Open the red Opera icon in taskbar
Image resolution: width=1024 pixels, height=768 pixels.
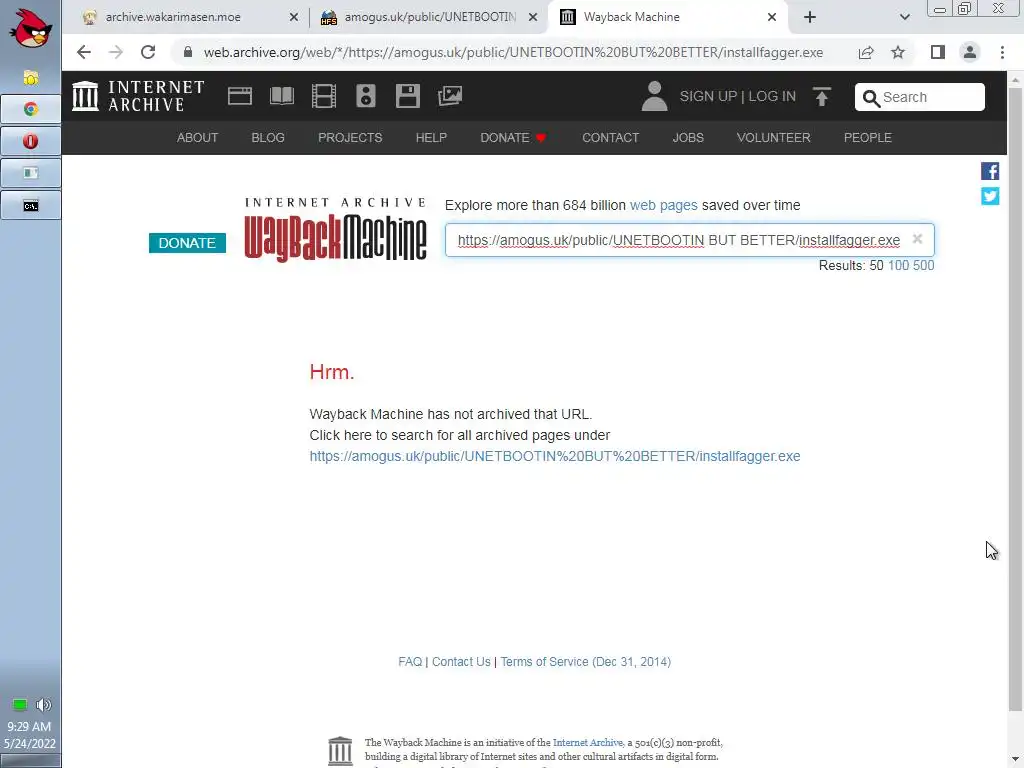pos(31,141)
